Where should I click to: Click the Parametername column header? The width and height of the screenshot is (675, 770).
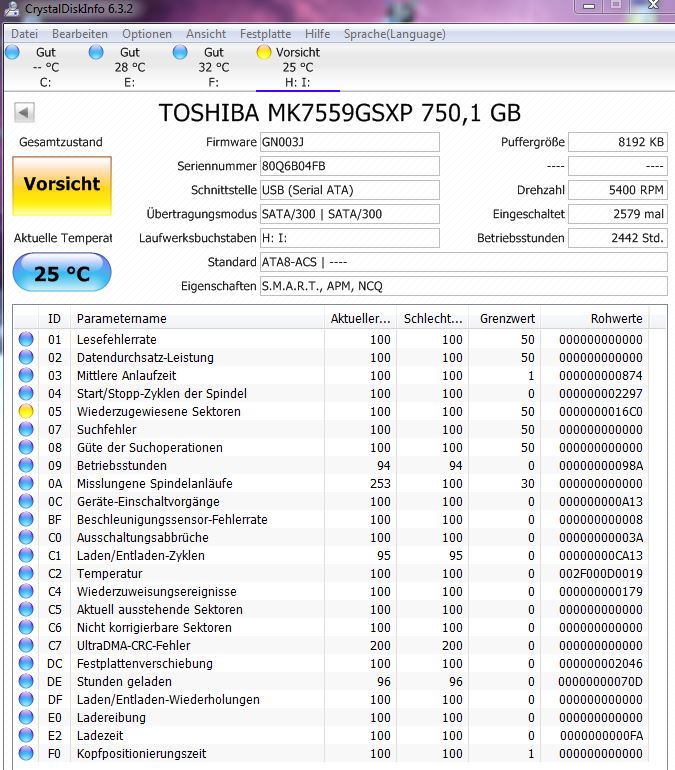pos(197,319)
